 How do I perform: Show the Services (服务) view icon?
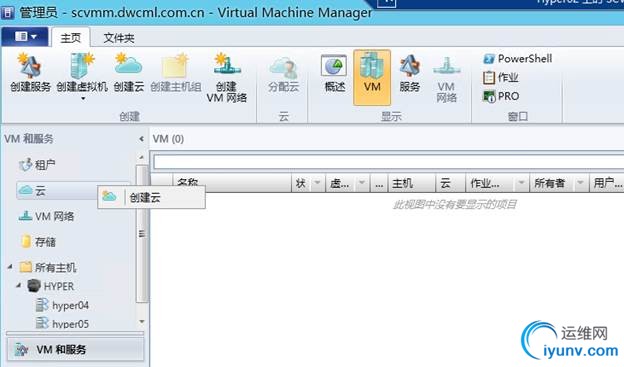tap(410, 74)
